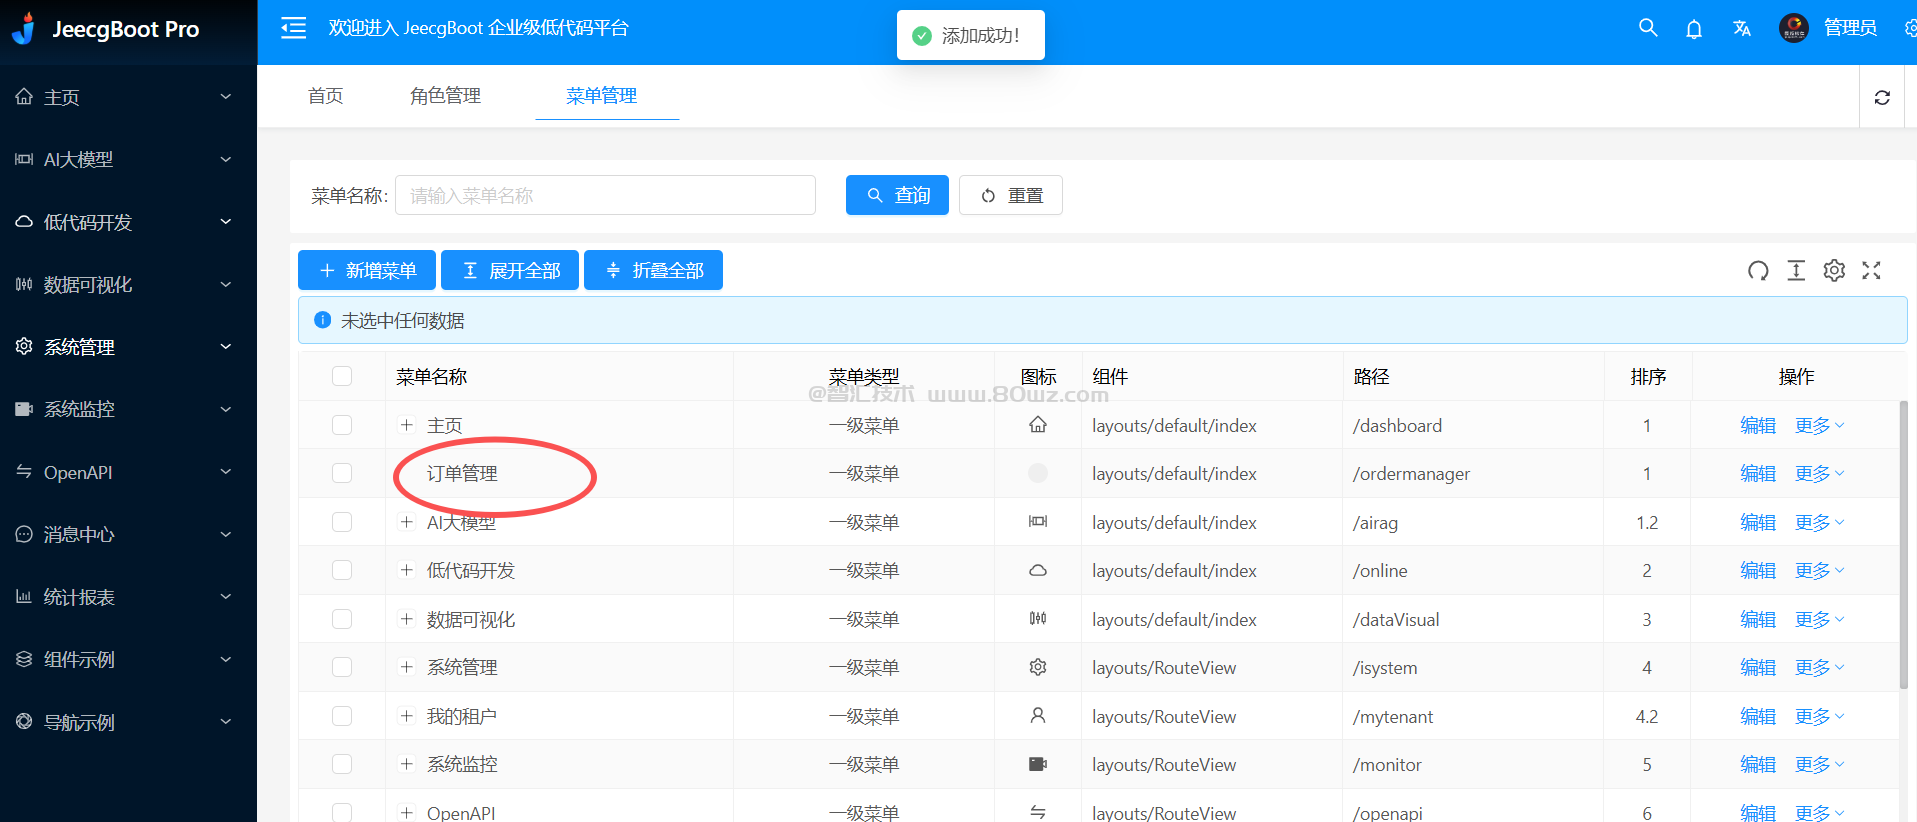Click the 低代码开发 row cloud icon

point(1038,571)
